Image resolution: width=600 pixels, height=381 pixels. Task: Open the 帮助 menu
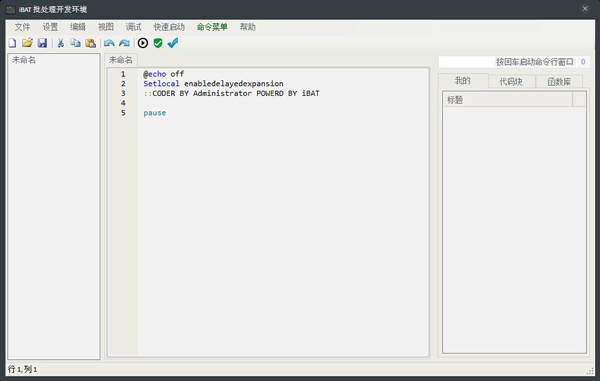tap(248, 27)
